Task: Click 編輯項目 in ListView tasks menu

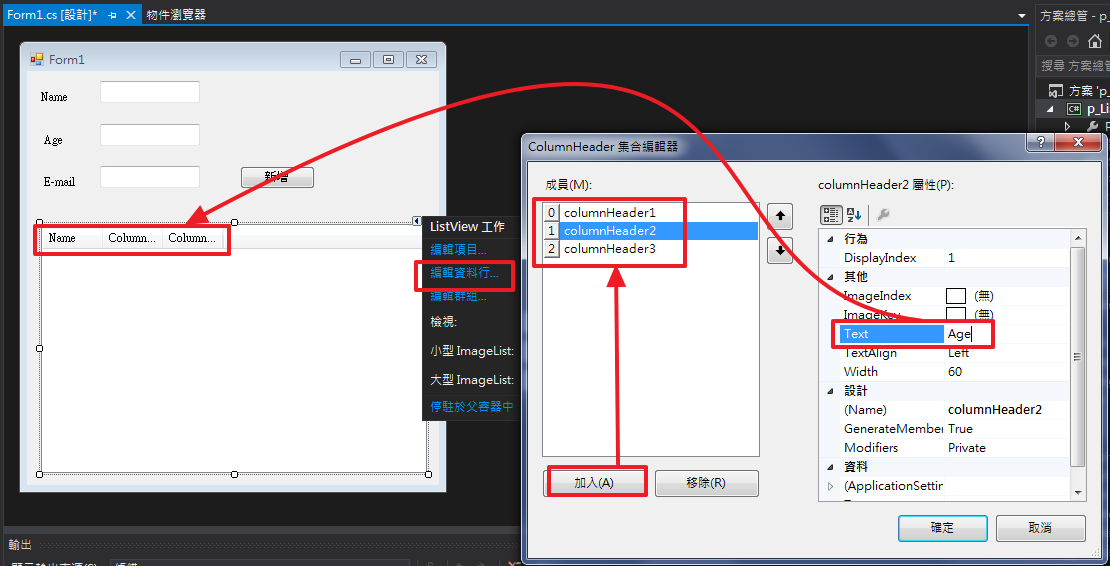Action: tap(458, 250)
